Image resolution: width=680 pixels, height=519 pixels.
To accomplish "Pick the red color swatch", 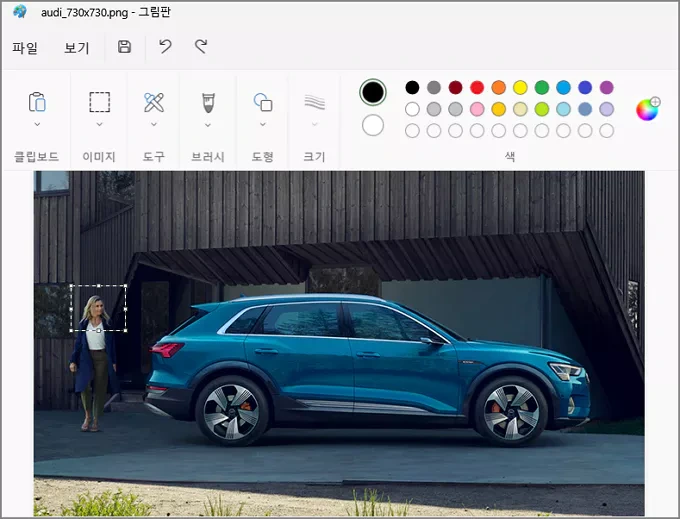I will coord(477,88).
